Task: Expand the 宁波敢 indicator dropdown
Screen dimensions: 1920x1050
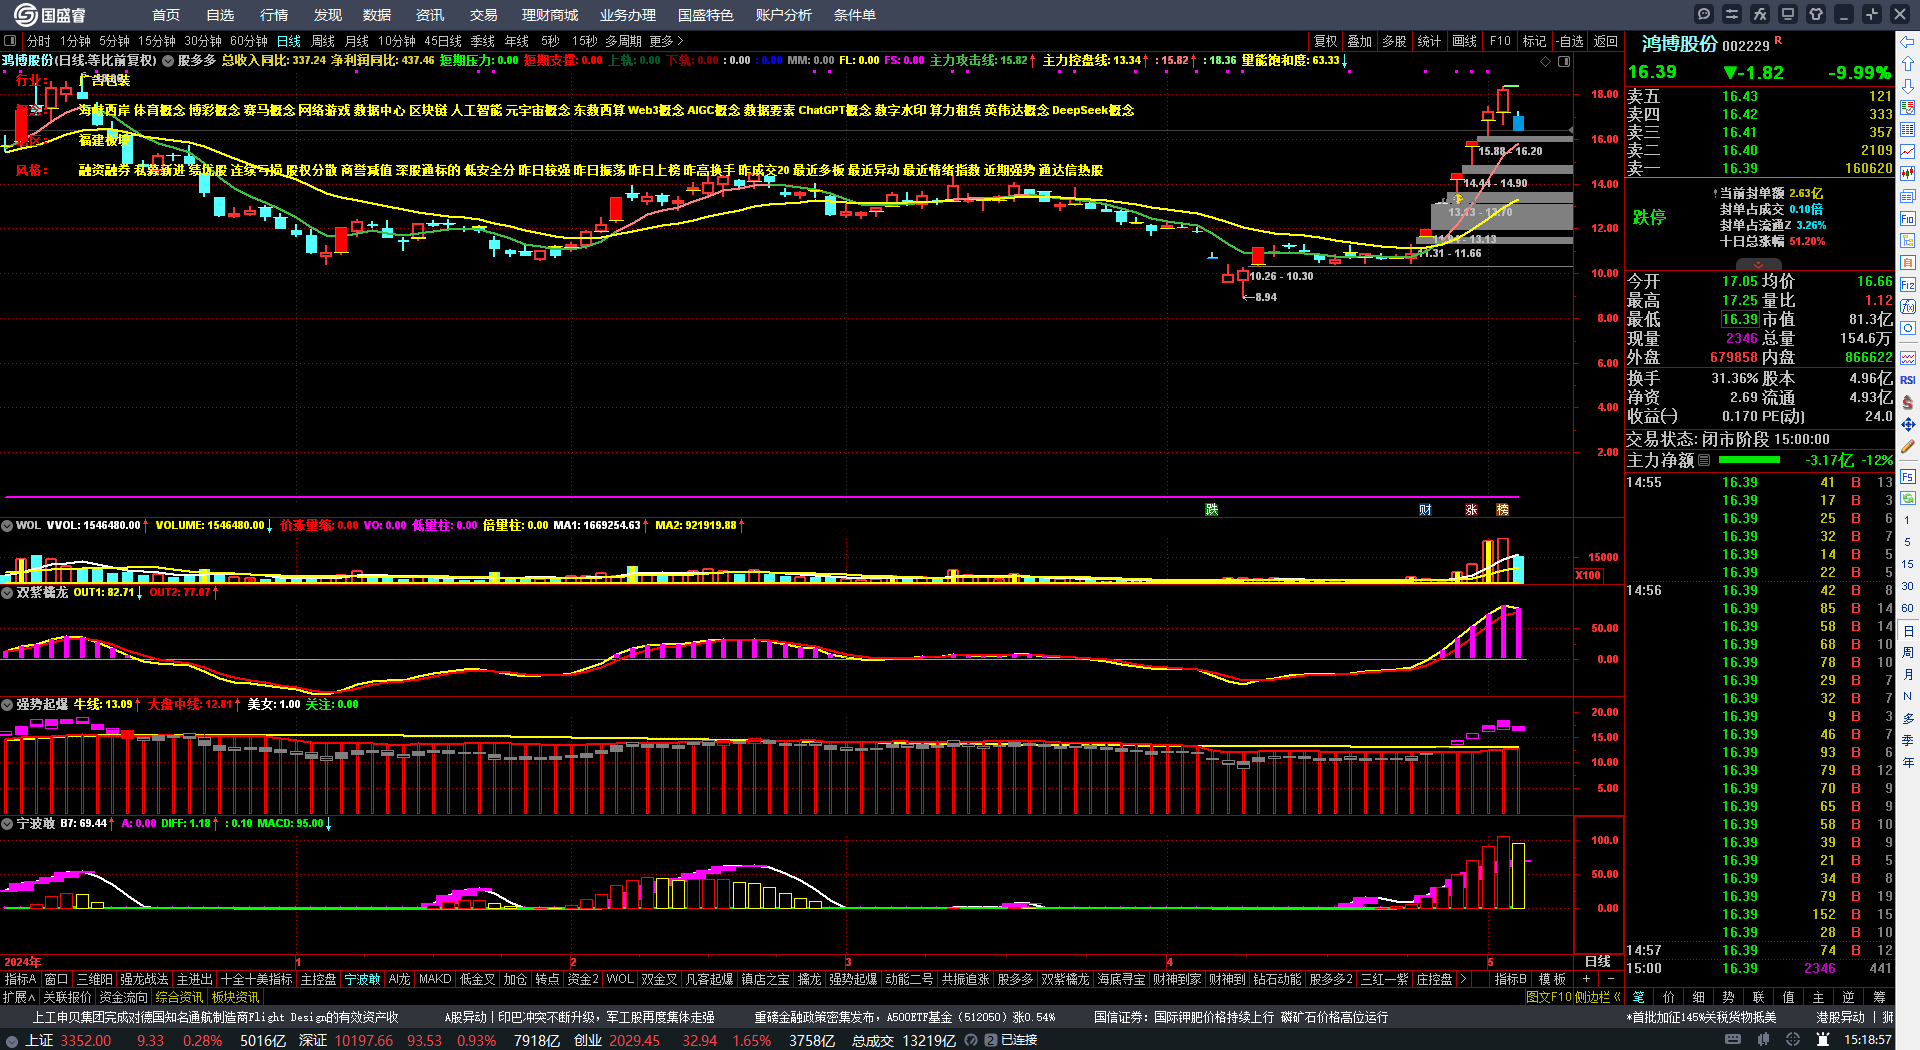Action: tap(7, 823)
